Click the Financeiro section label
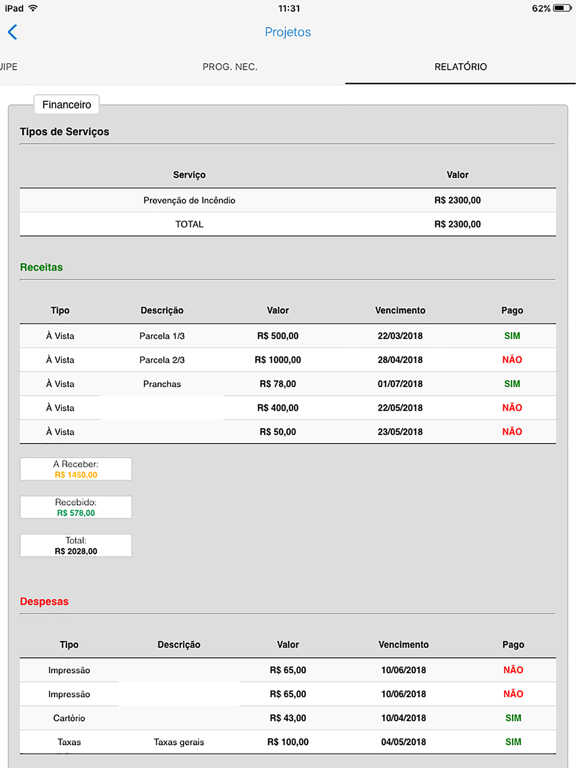The image size is (576, 768). click(67, 105)
